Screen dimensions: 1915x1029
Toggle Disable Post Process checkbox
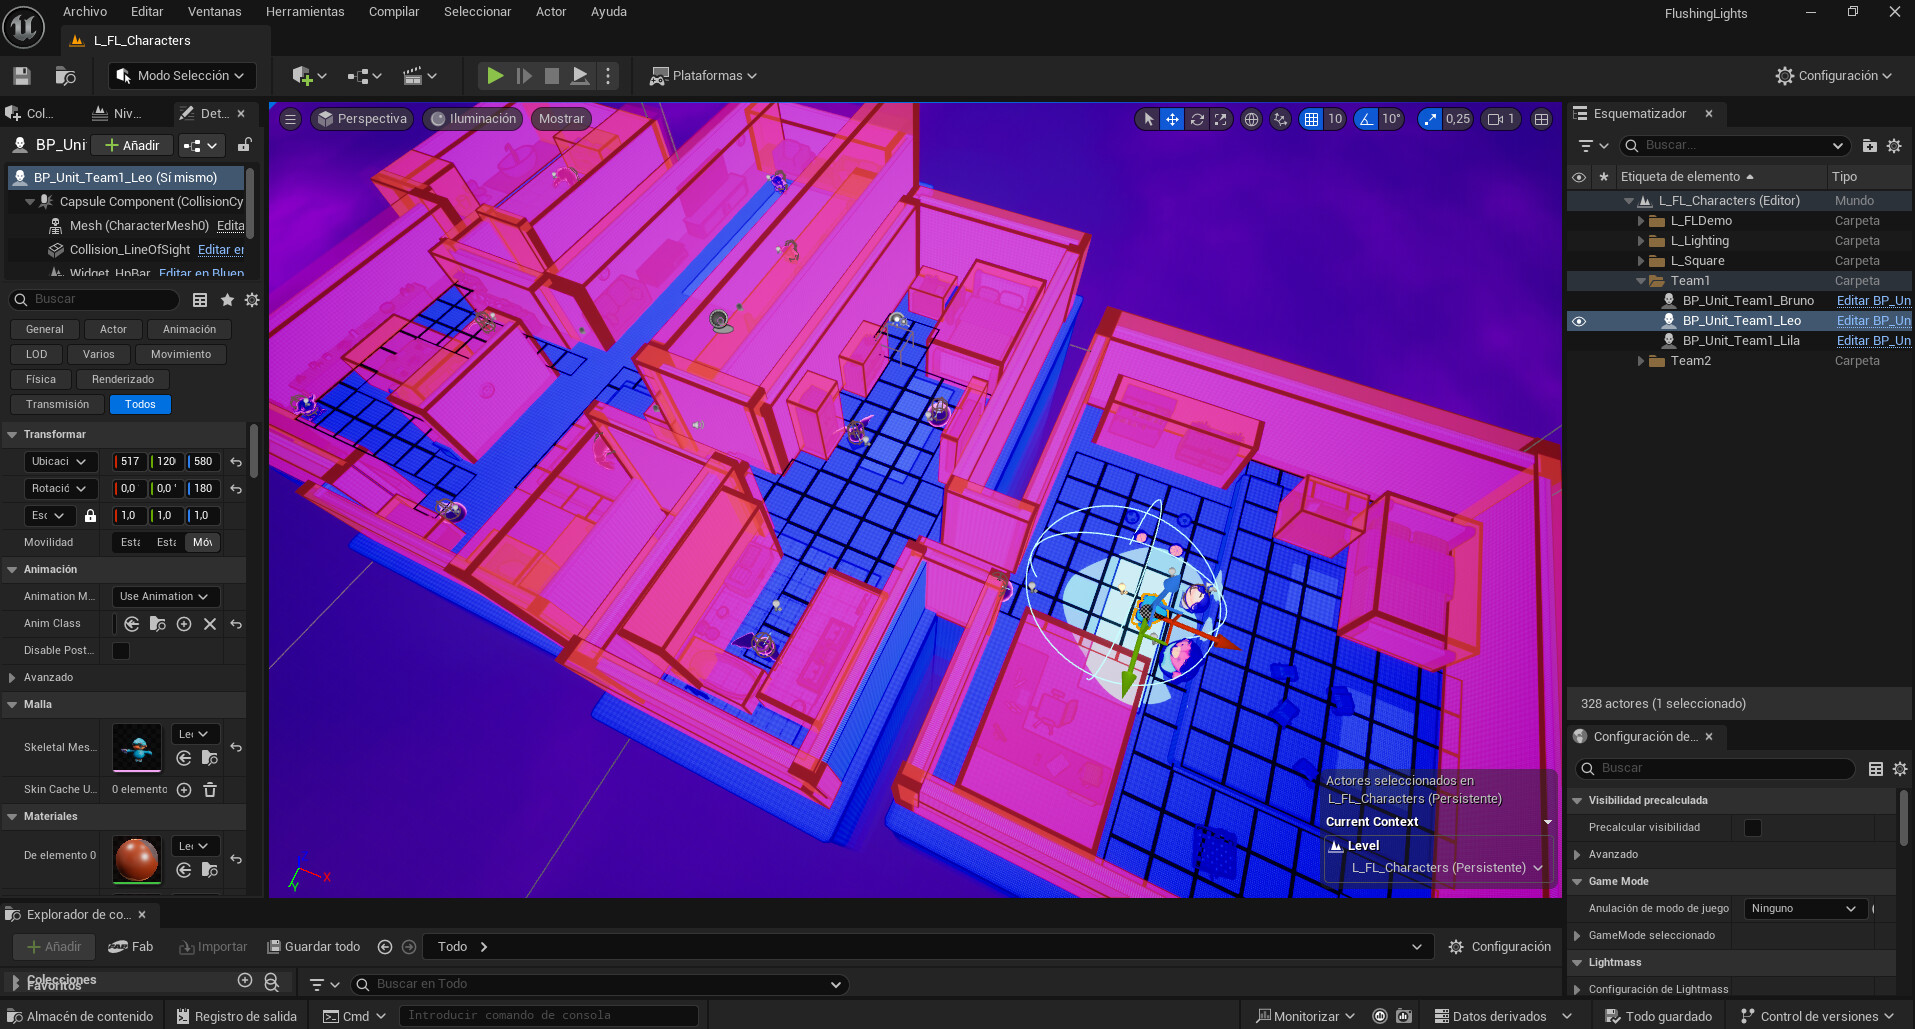click(121, 651)
